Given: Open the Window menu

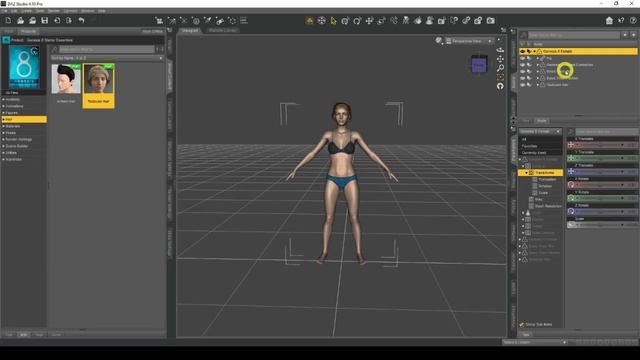Looking at the screenshot, I should pyautogui.click(x=87, y=11).
